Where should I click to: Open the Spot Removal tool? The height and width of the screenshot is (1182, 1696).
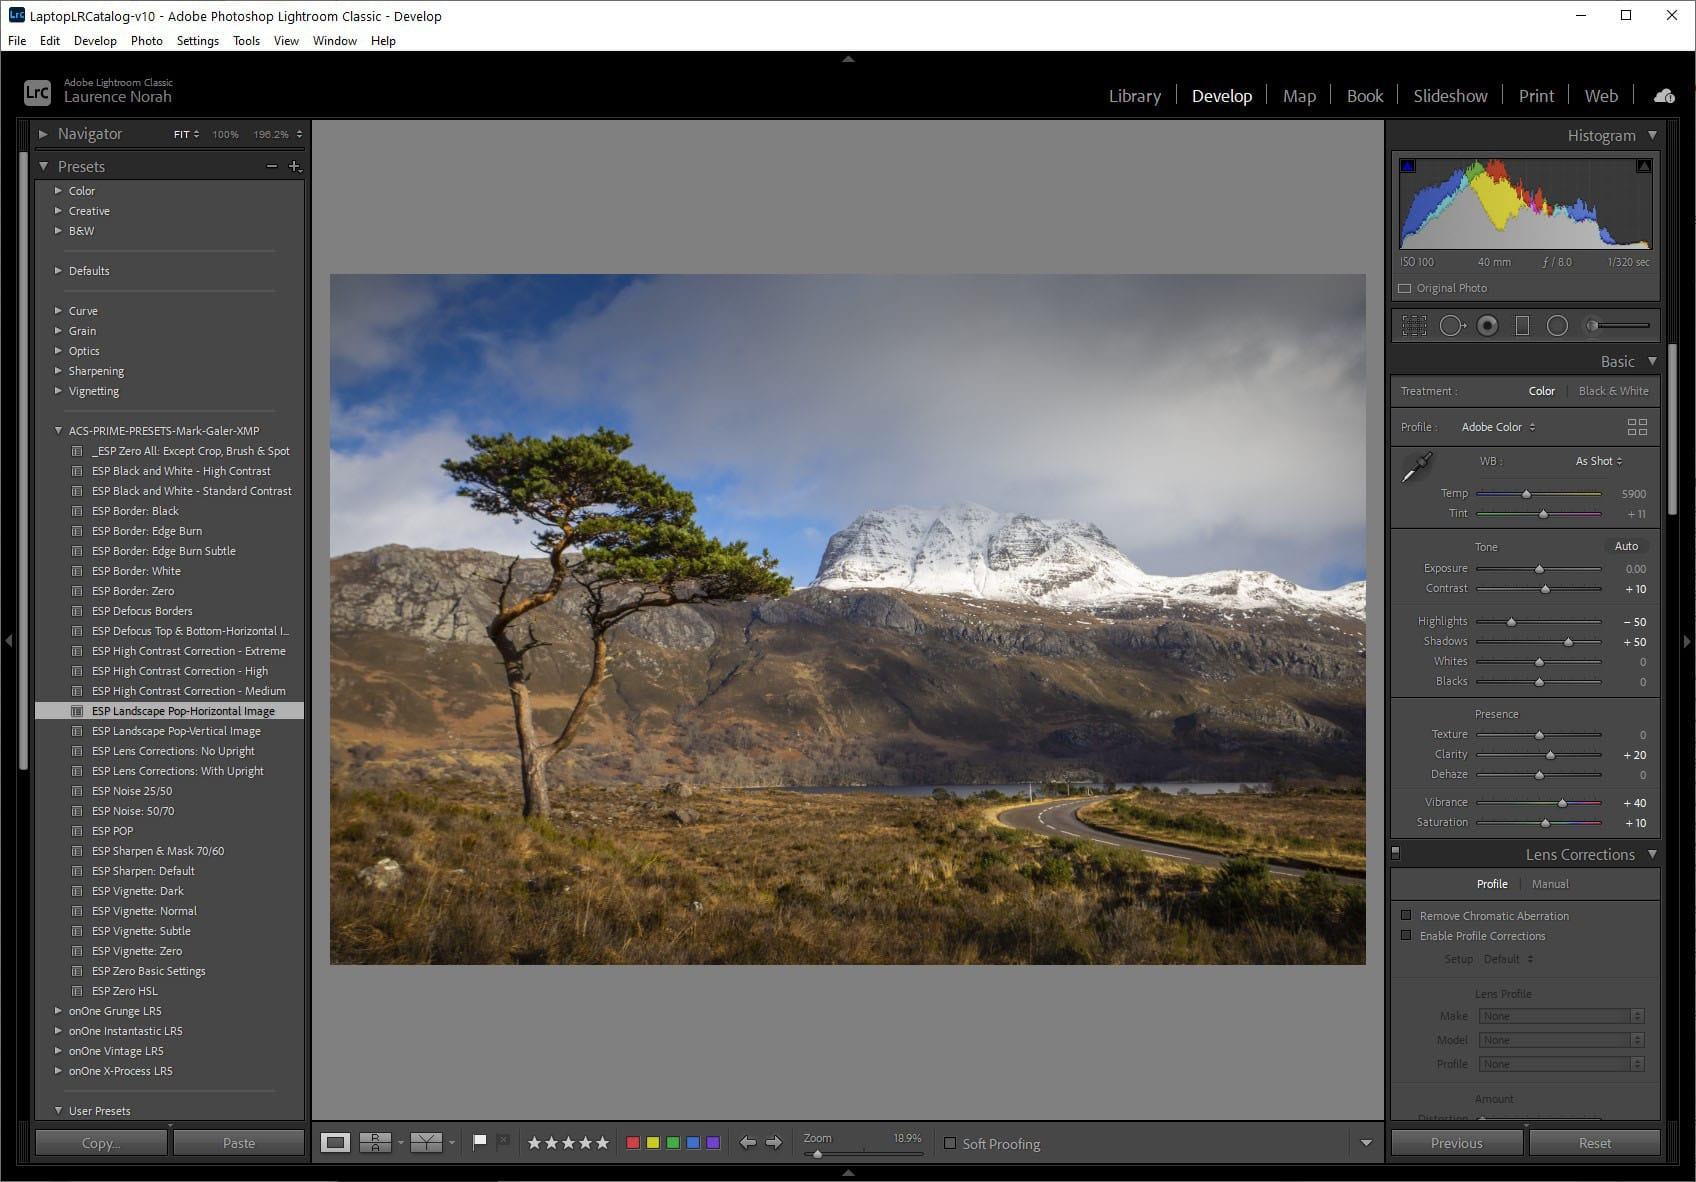[x=1451, y=325]
